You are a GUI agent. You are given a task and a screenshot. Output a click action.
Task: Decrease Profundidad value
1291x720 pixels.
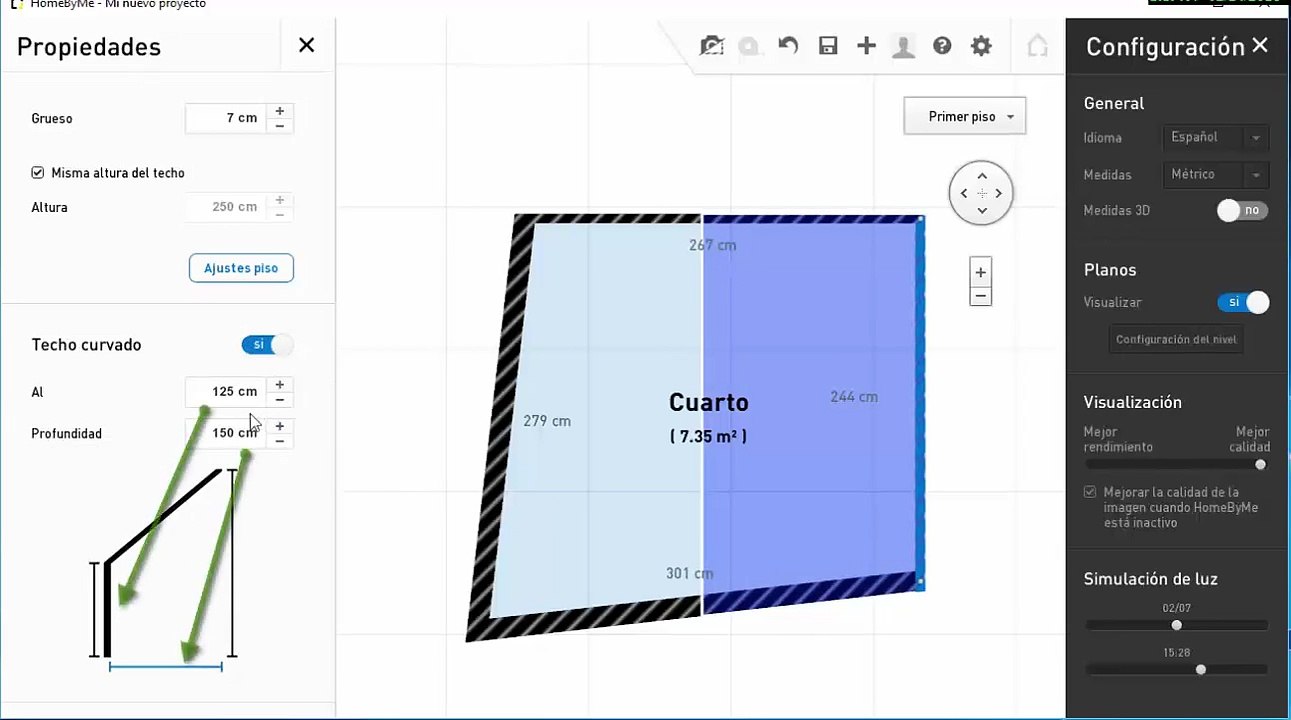[280, 440]
